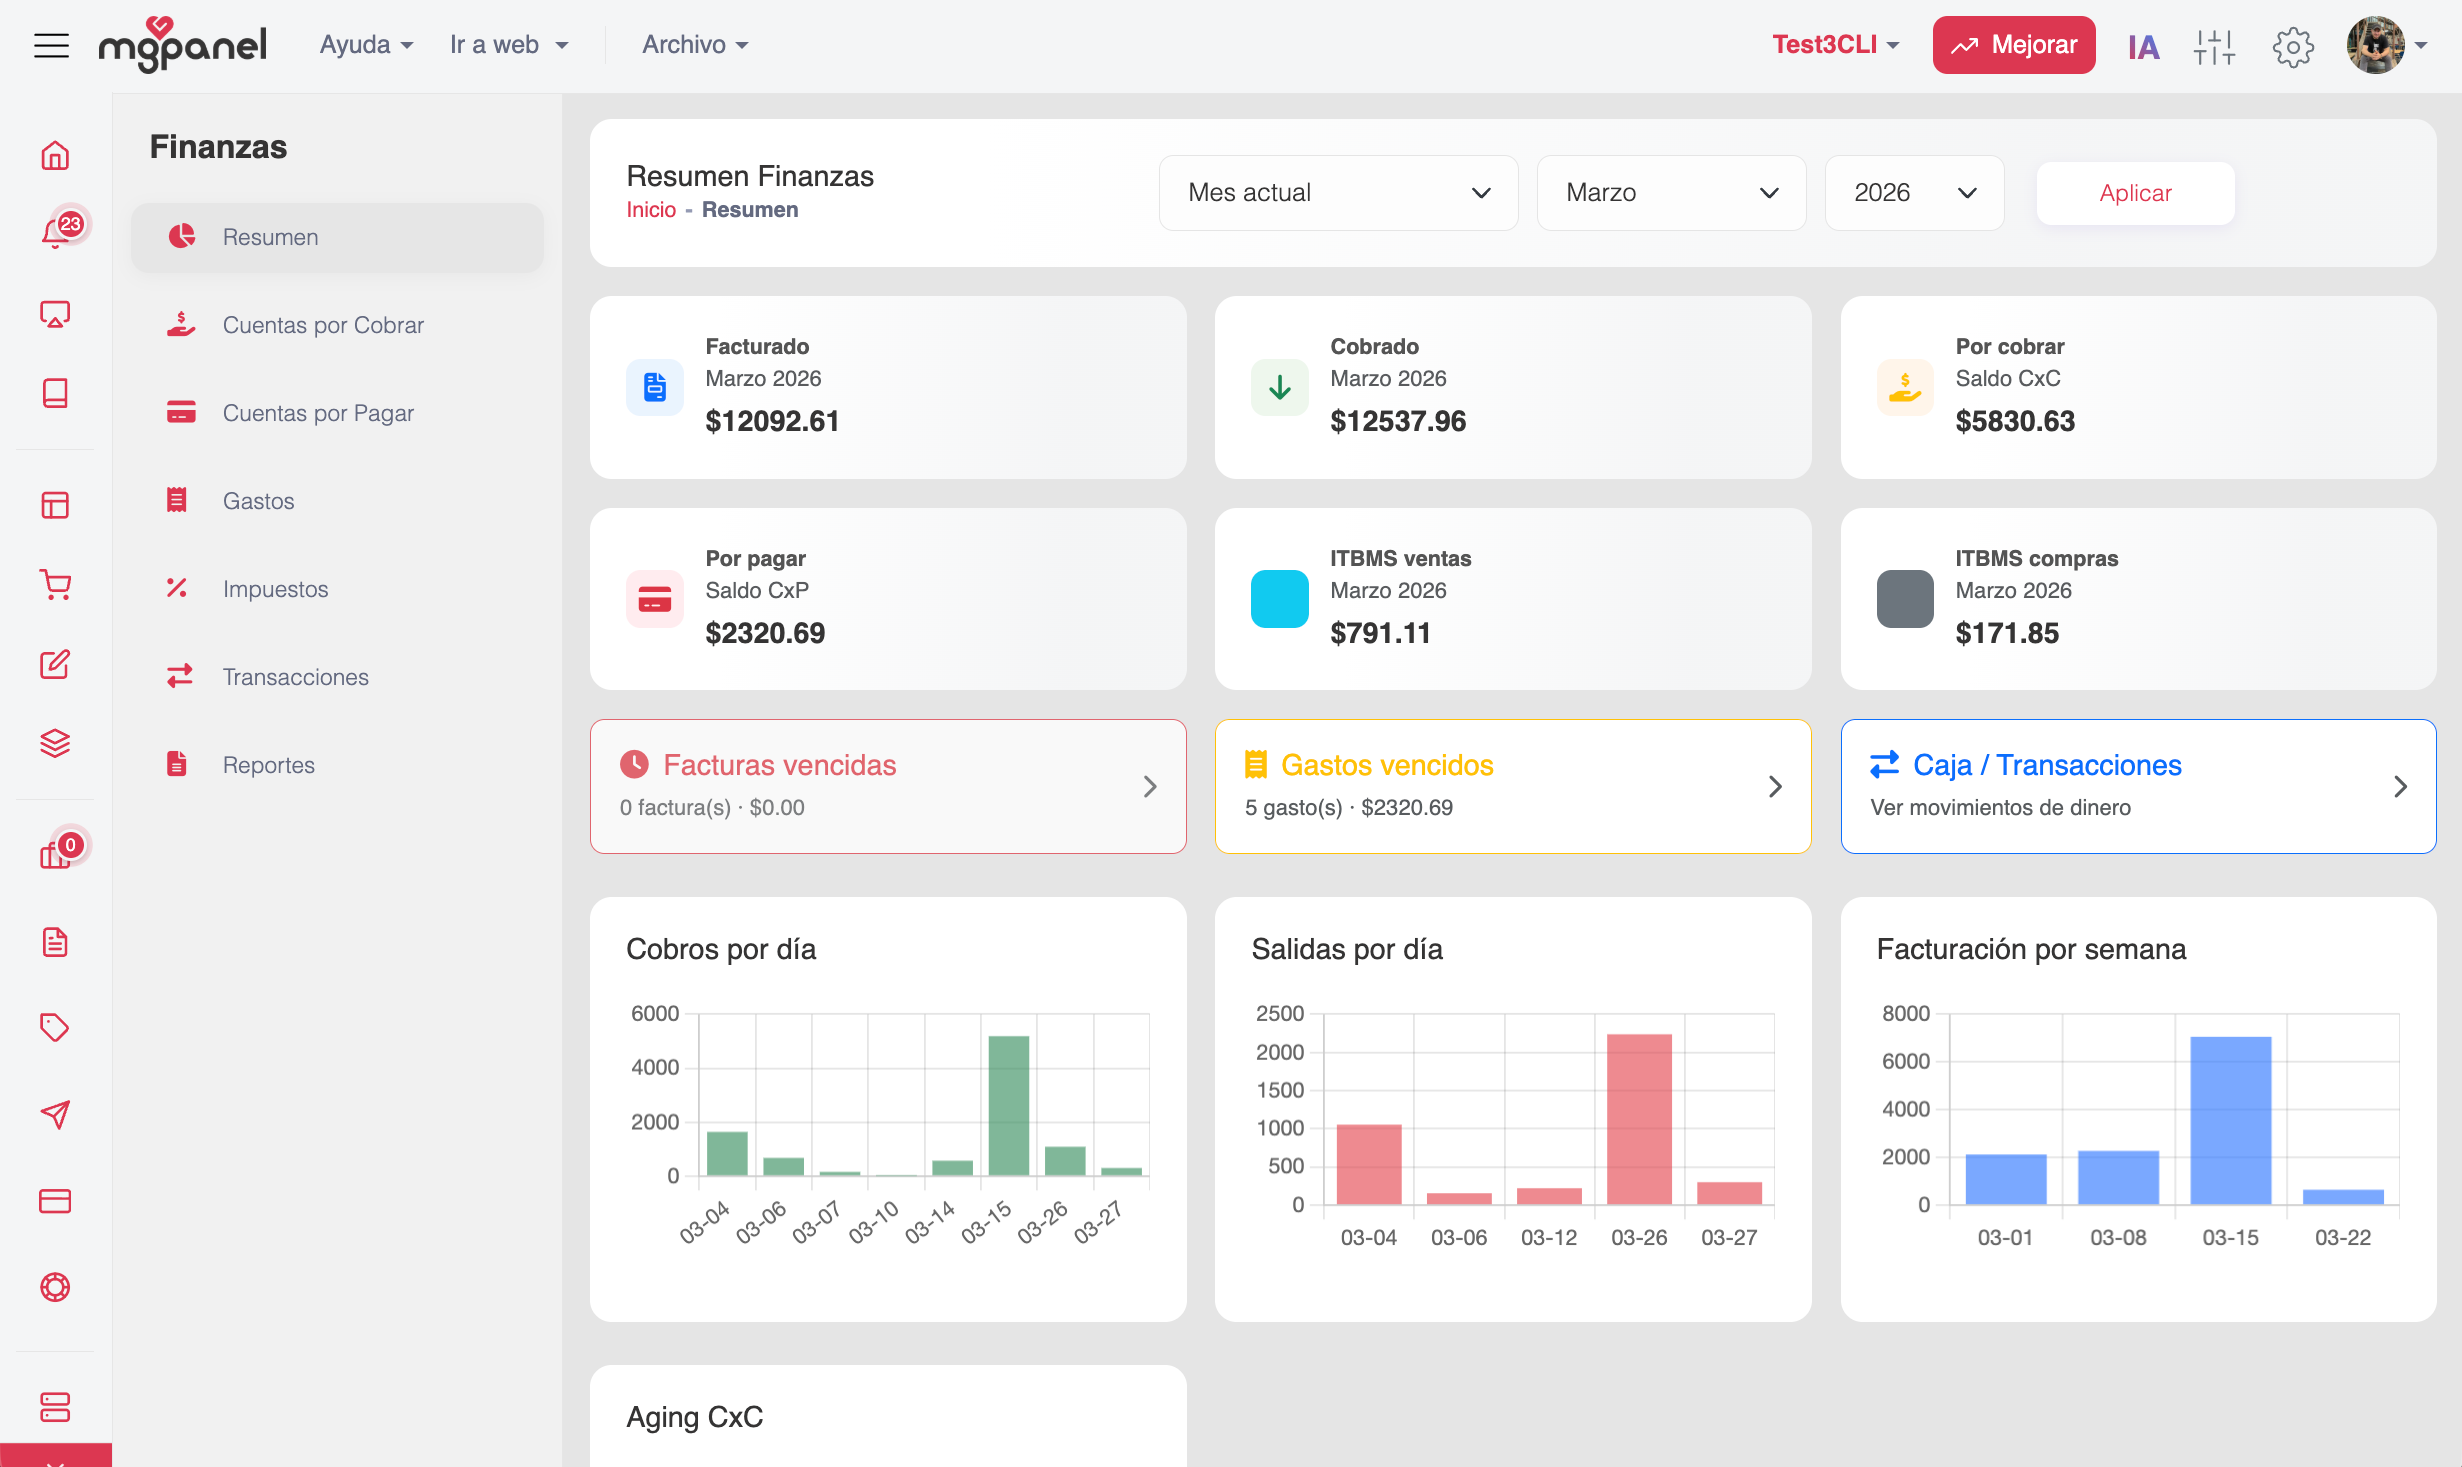Click the notifications bell with badge 23

(x=56, y=233)
